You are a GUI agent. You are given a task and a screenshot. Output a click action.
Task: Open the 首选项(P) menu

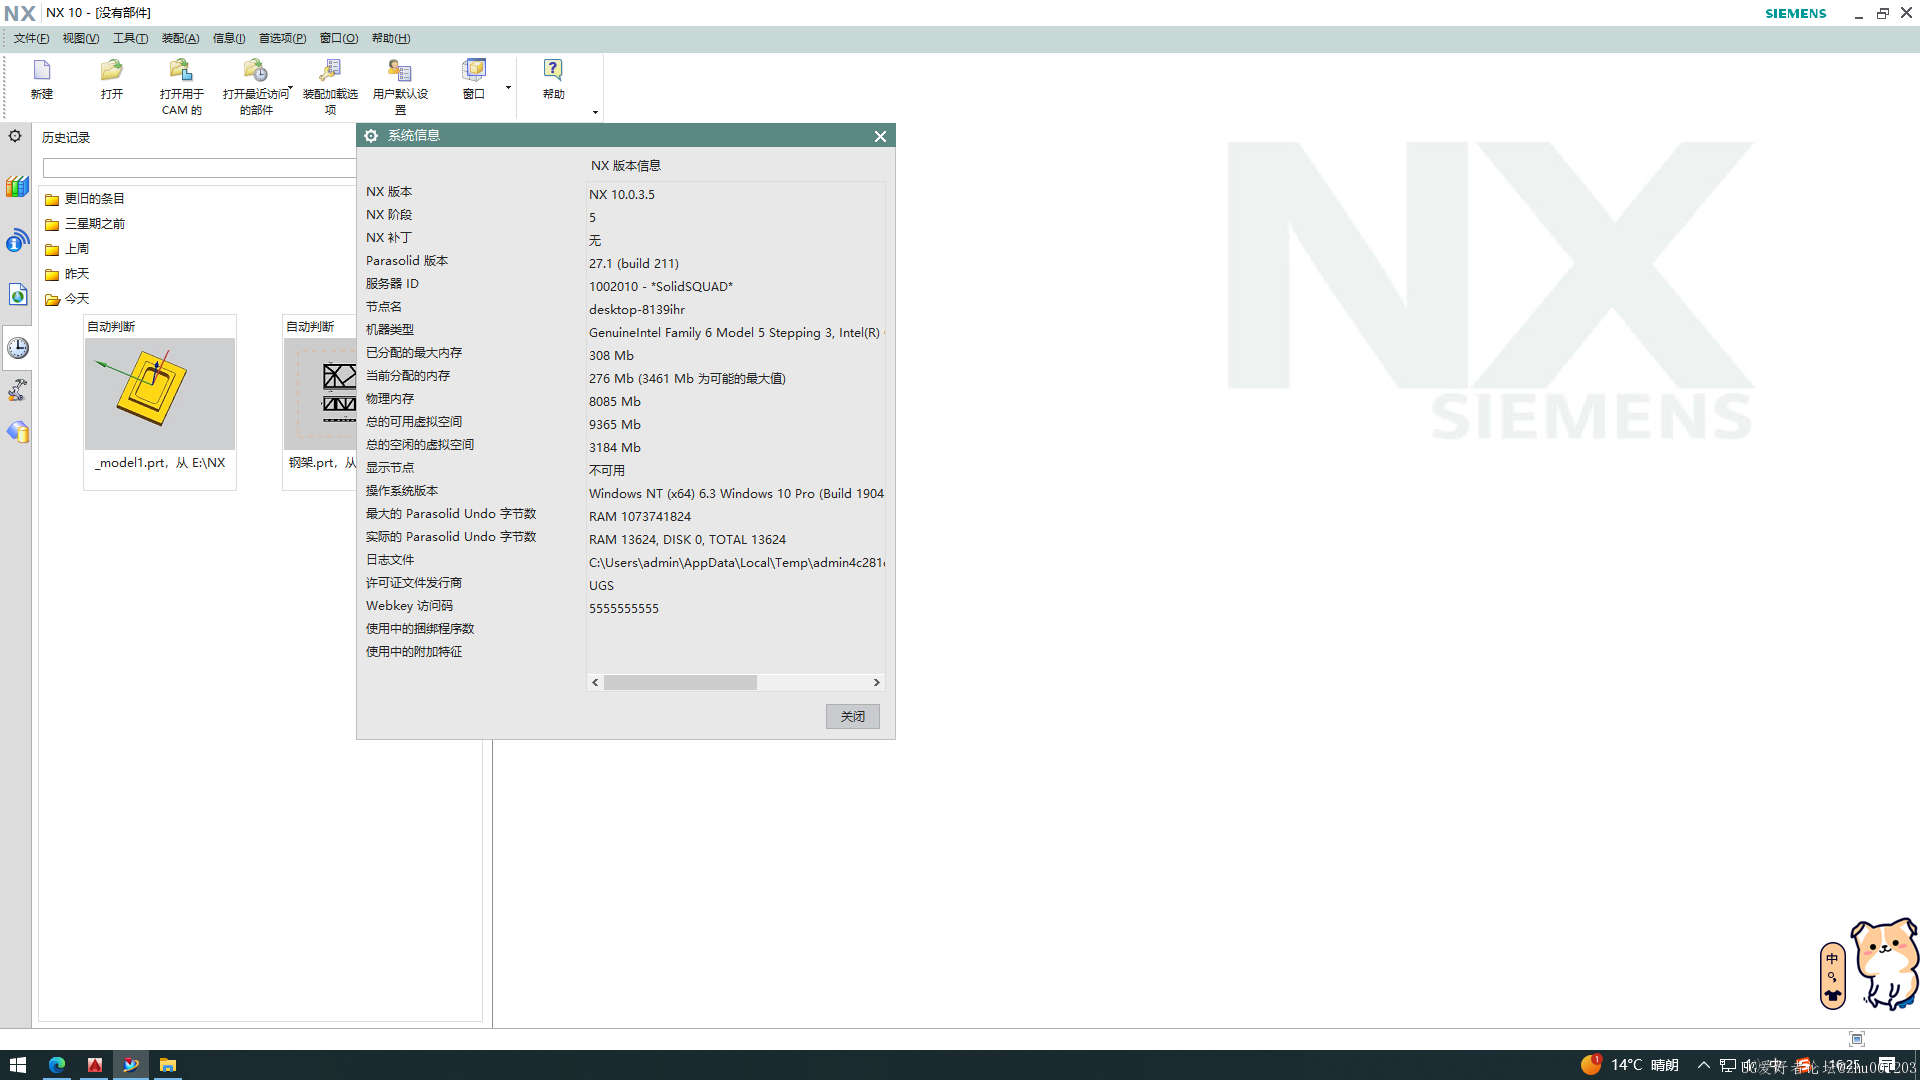282,38
